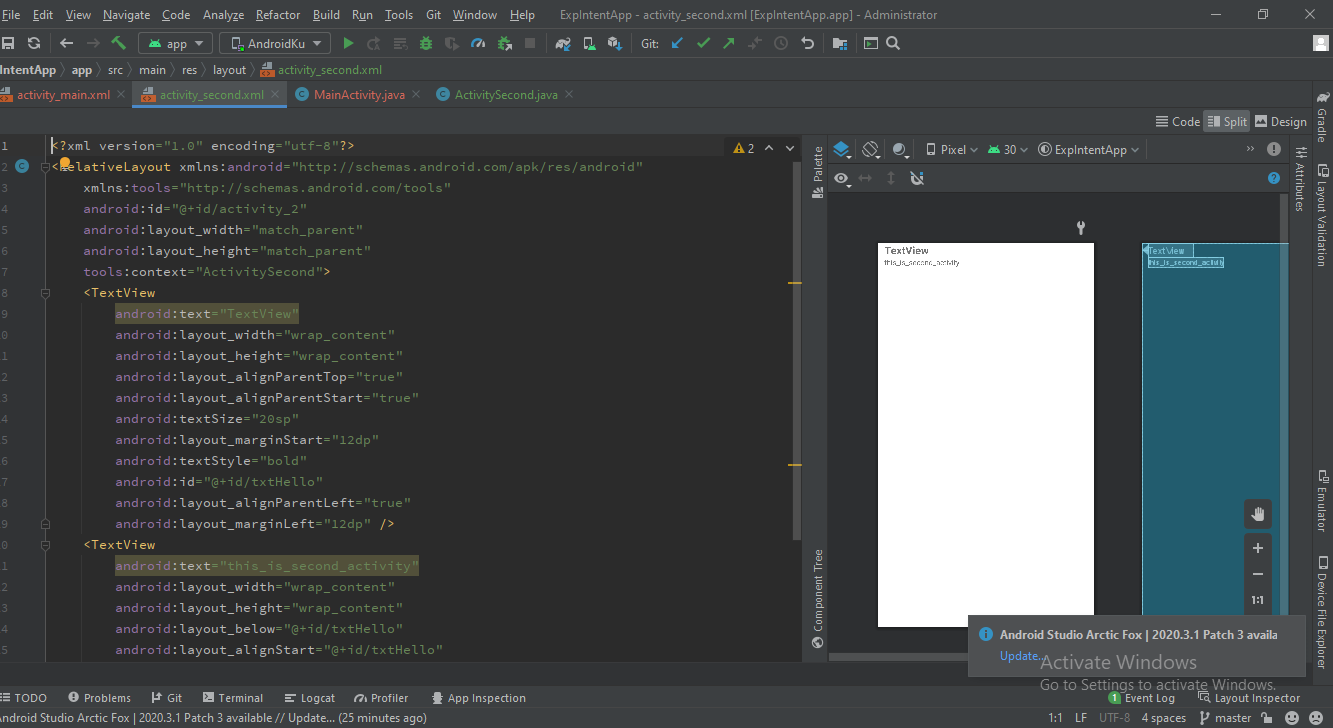This screenshot has height=728, width=1333.
Task: Open the Pixel device preview dropdown
Action: tap(951, 149)
